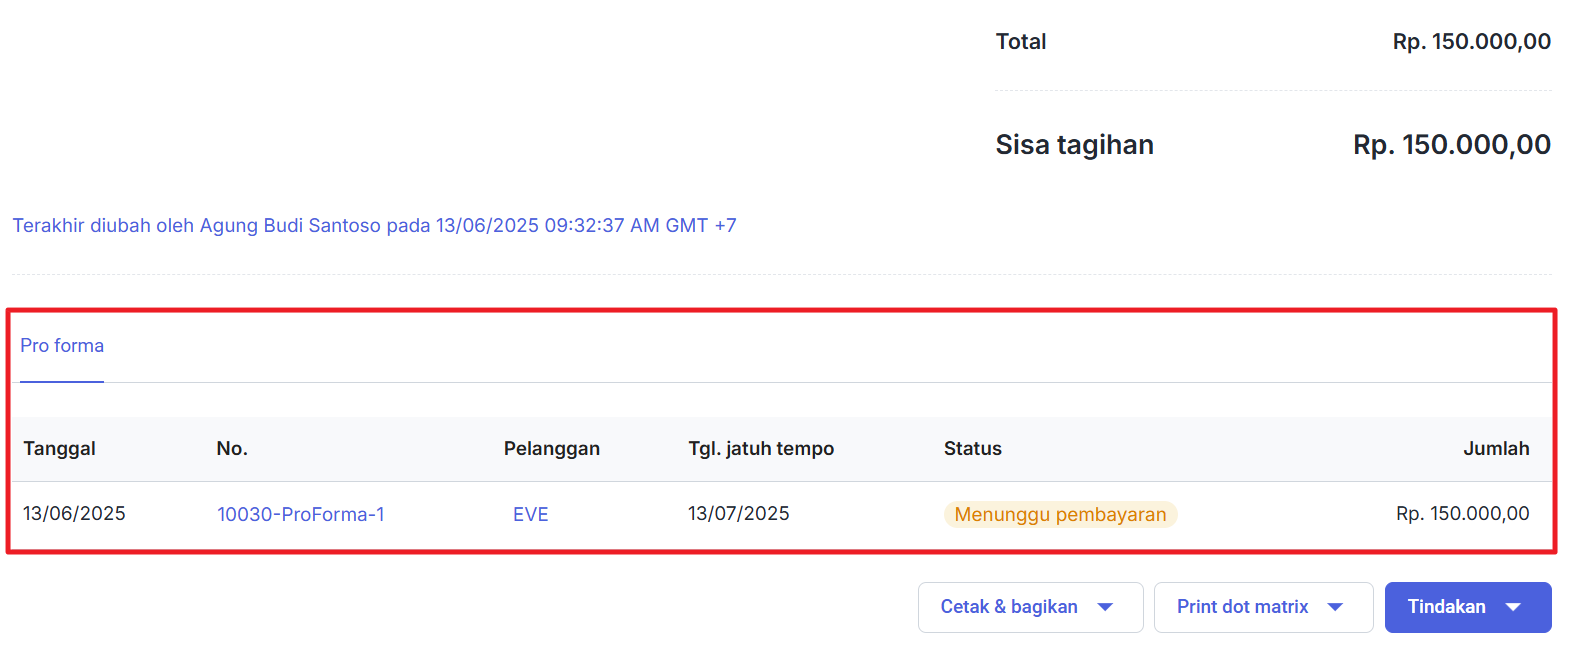Click the Tindakan button's caret arrow
Viewport: 1576px width, 655px height.
point(1513,607)
